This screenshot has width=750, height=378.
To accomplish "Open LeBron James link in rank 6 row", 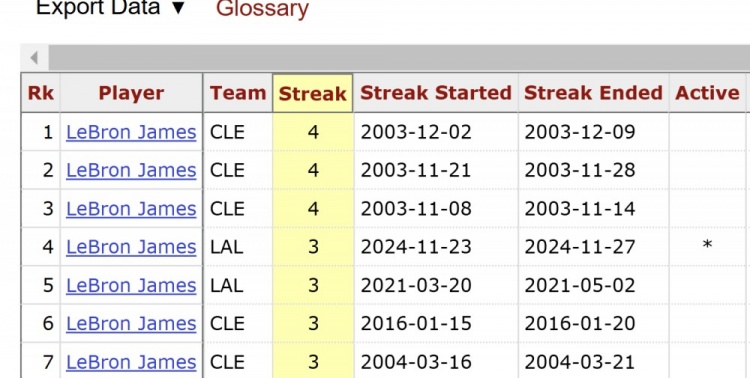I will pyautogui.click(x=131, y=323).
